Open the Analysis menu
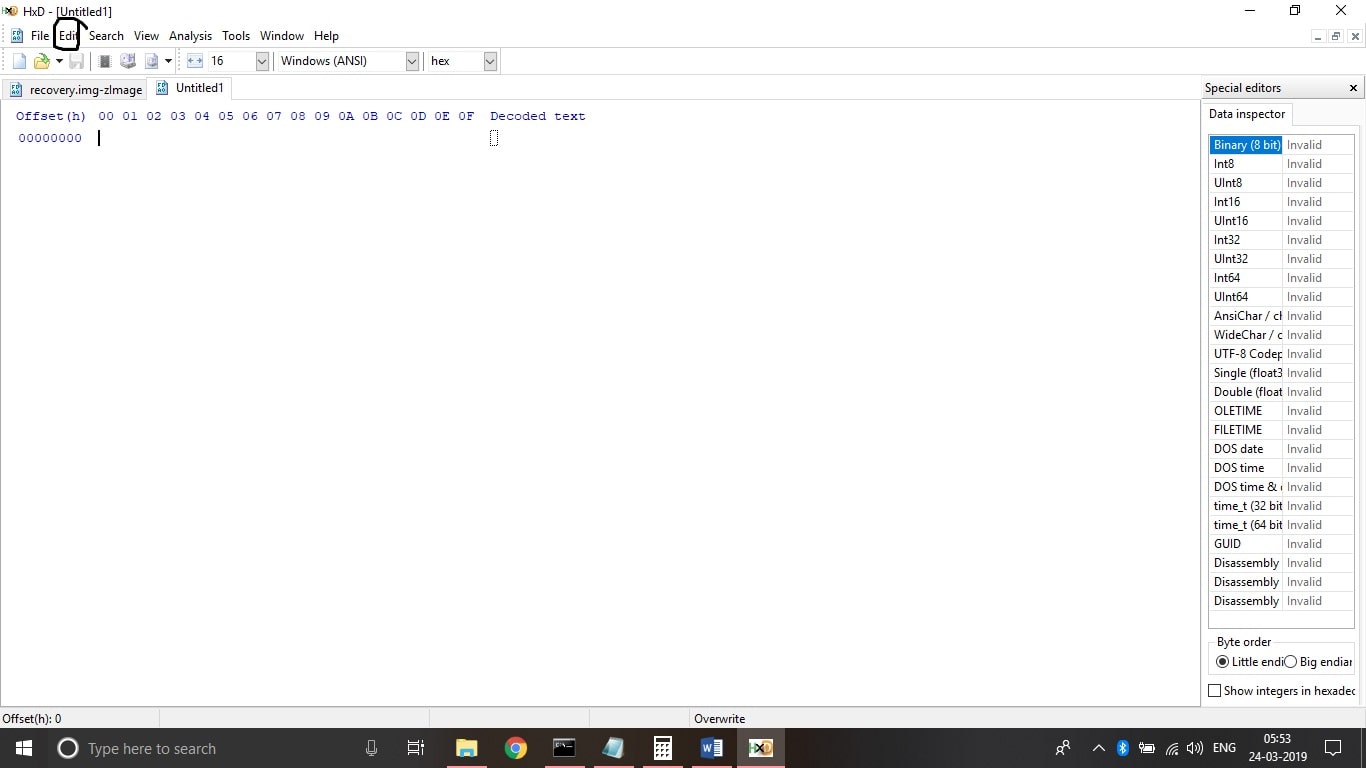Image resolution: width=1366 pixels, height=768 pixels. click(x=190, y=36)
